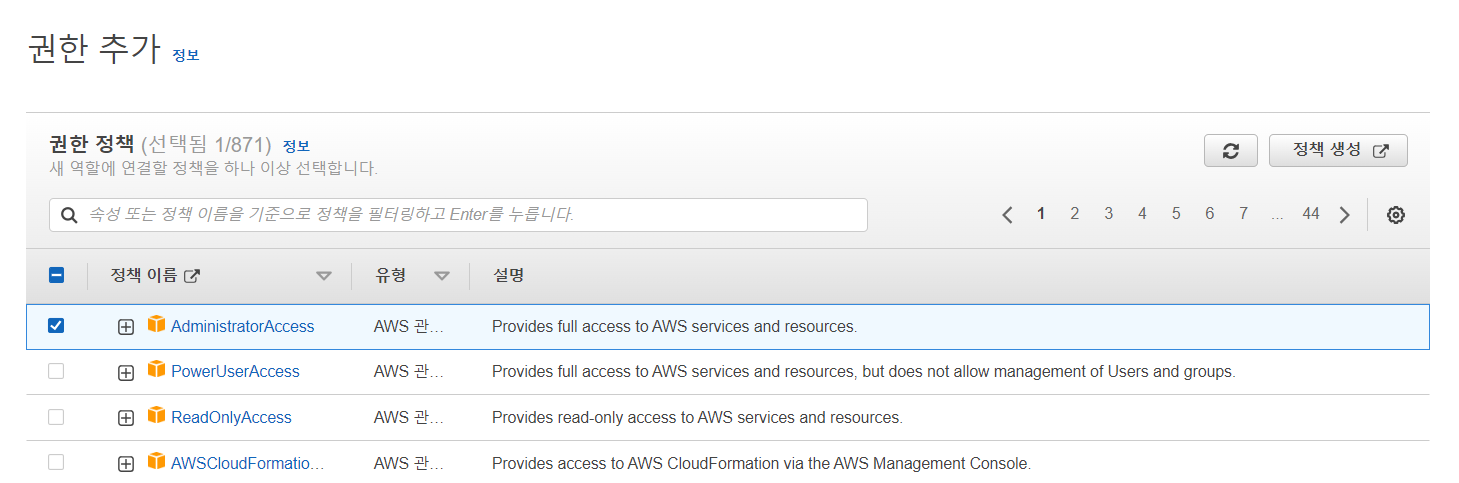Click the 정책 생성 button
This screenshot has height=483, width=1459.
tap(1338, 150)
